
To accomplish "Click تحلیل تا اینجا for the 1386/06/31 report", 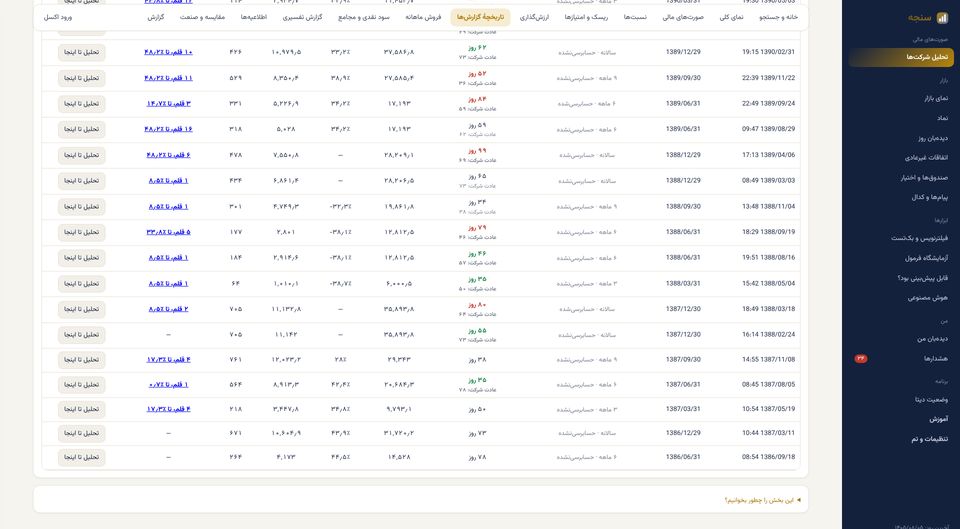I will (x=81, y=457).
